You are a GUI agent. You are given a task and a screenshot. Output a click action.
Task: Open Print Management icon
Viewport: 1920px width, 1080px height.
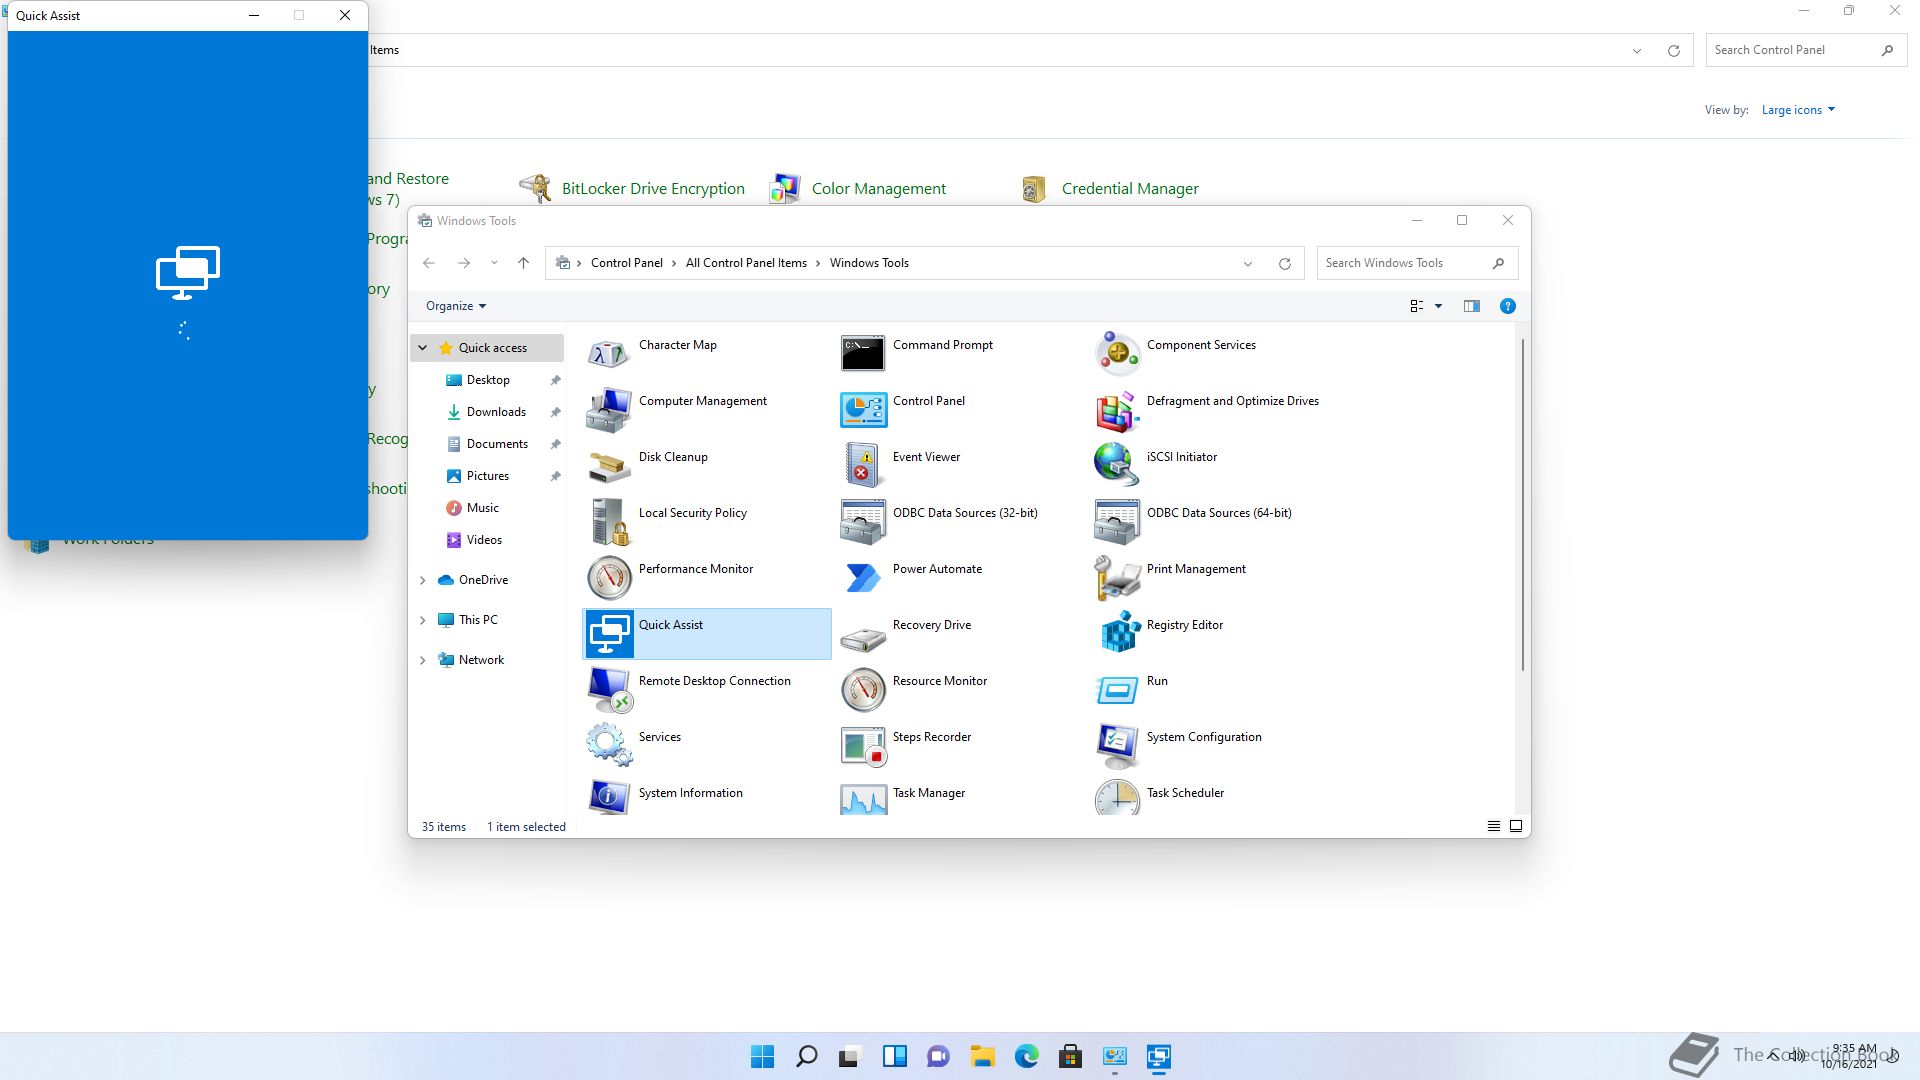[x=1117, y=577]
